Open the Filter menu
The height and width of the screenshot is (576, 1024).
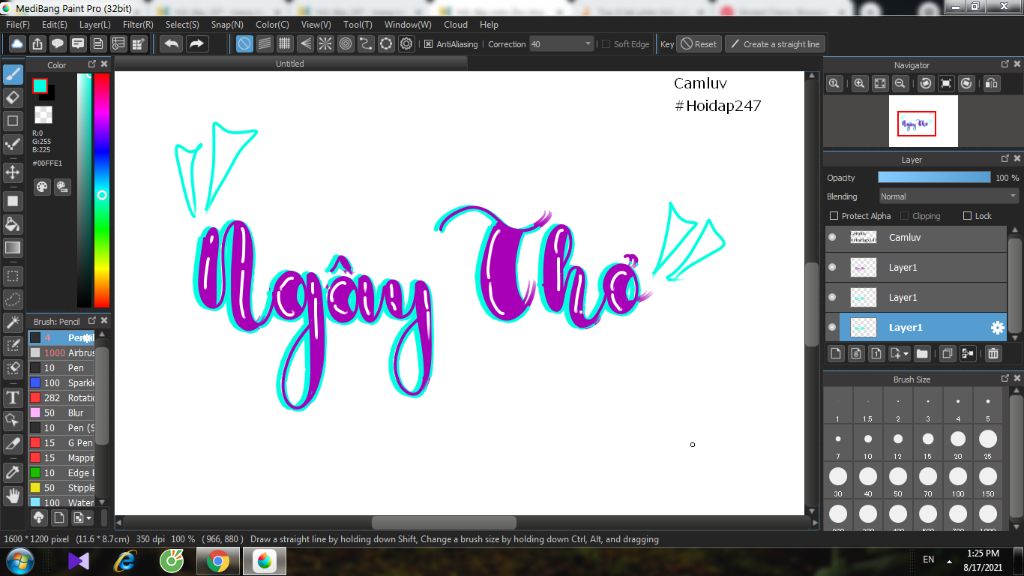[138, 24]
